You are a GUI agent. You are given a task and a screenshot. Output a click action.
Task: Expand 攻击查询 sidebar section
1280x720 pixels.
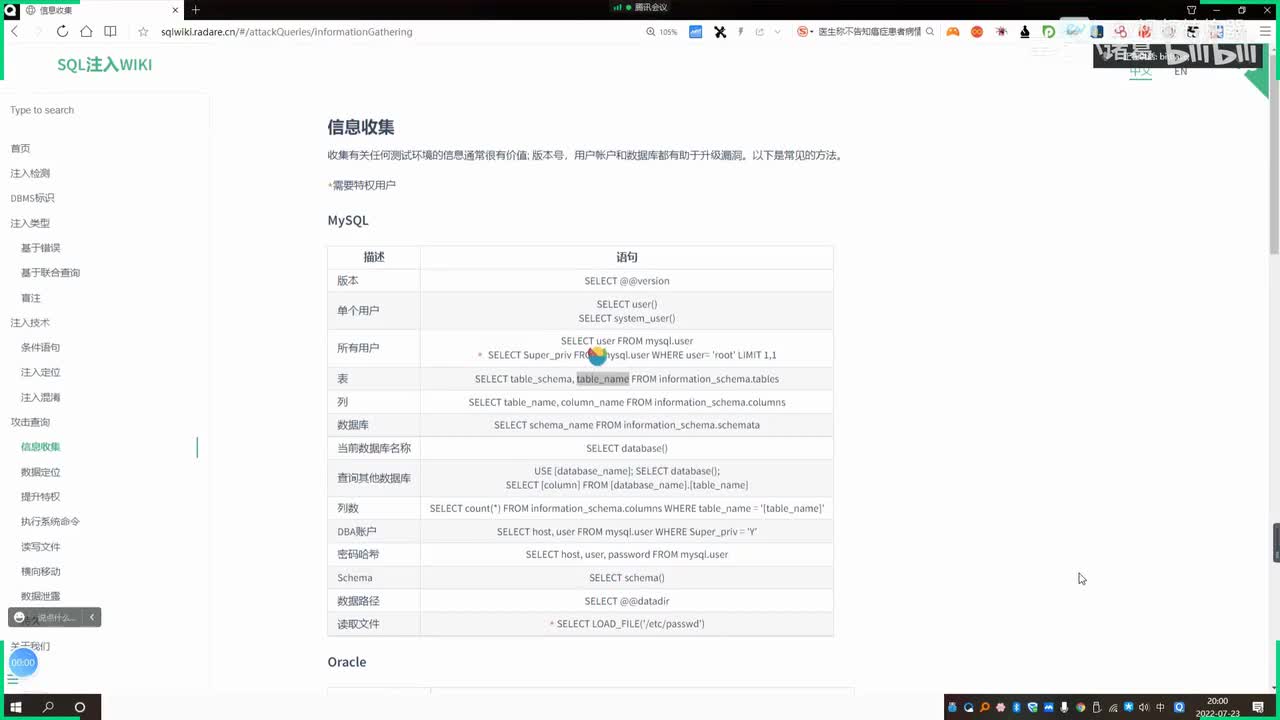coord(30,422)
